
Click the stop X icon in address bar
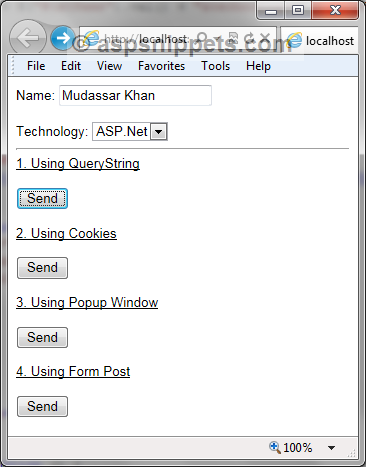coord(265,38)
